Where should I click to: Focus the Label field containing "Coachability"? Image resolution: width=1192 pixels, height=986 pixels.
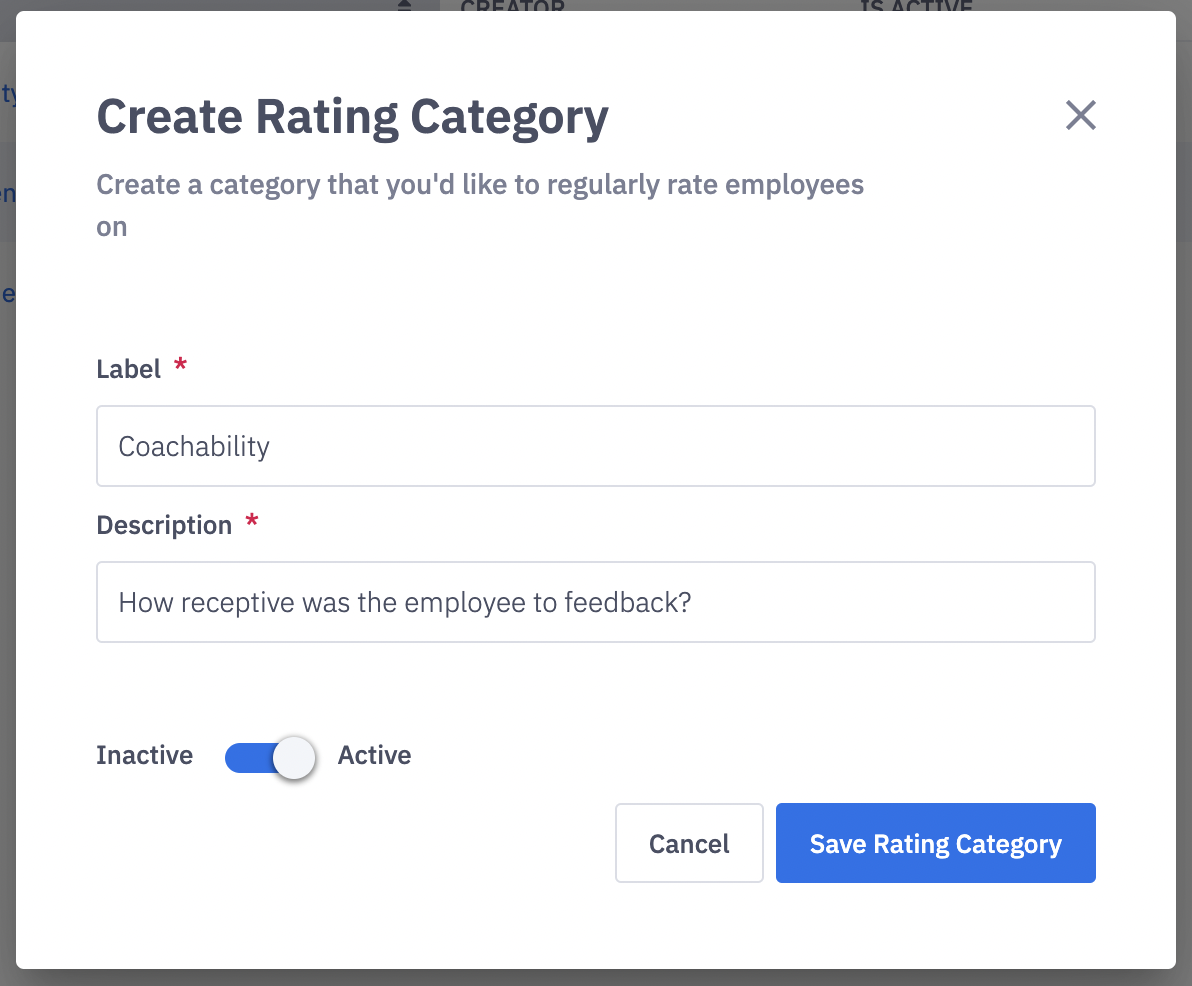pos(595,446)
